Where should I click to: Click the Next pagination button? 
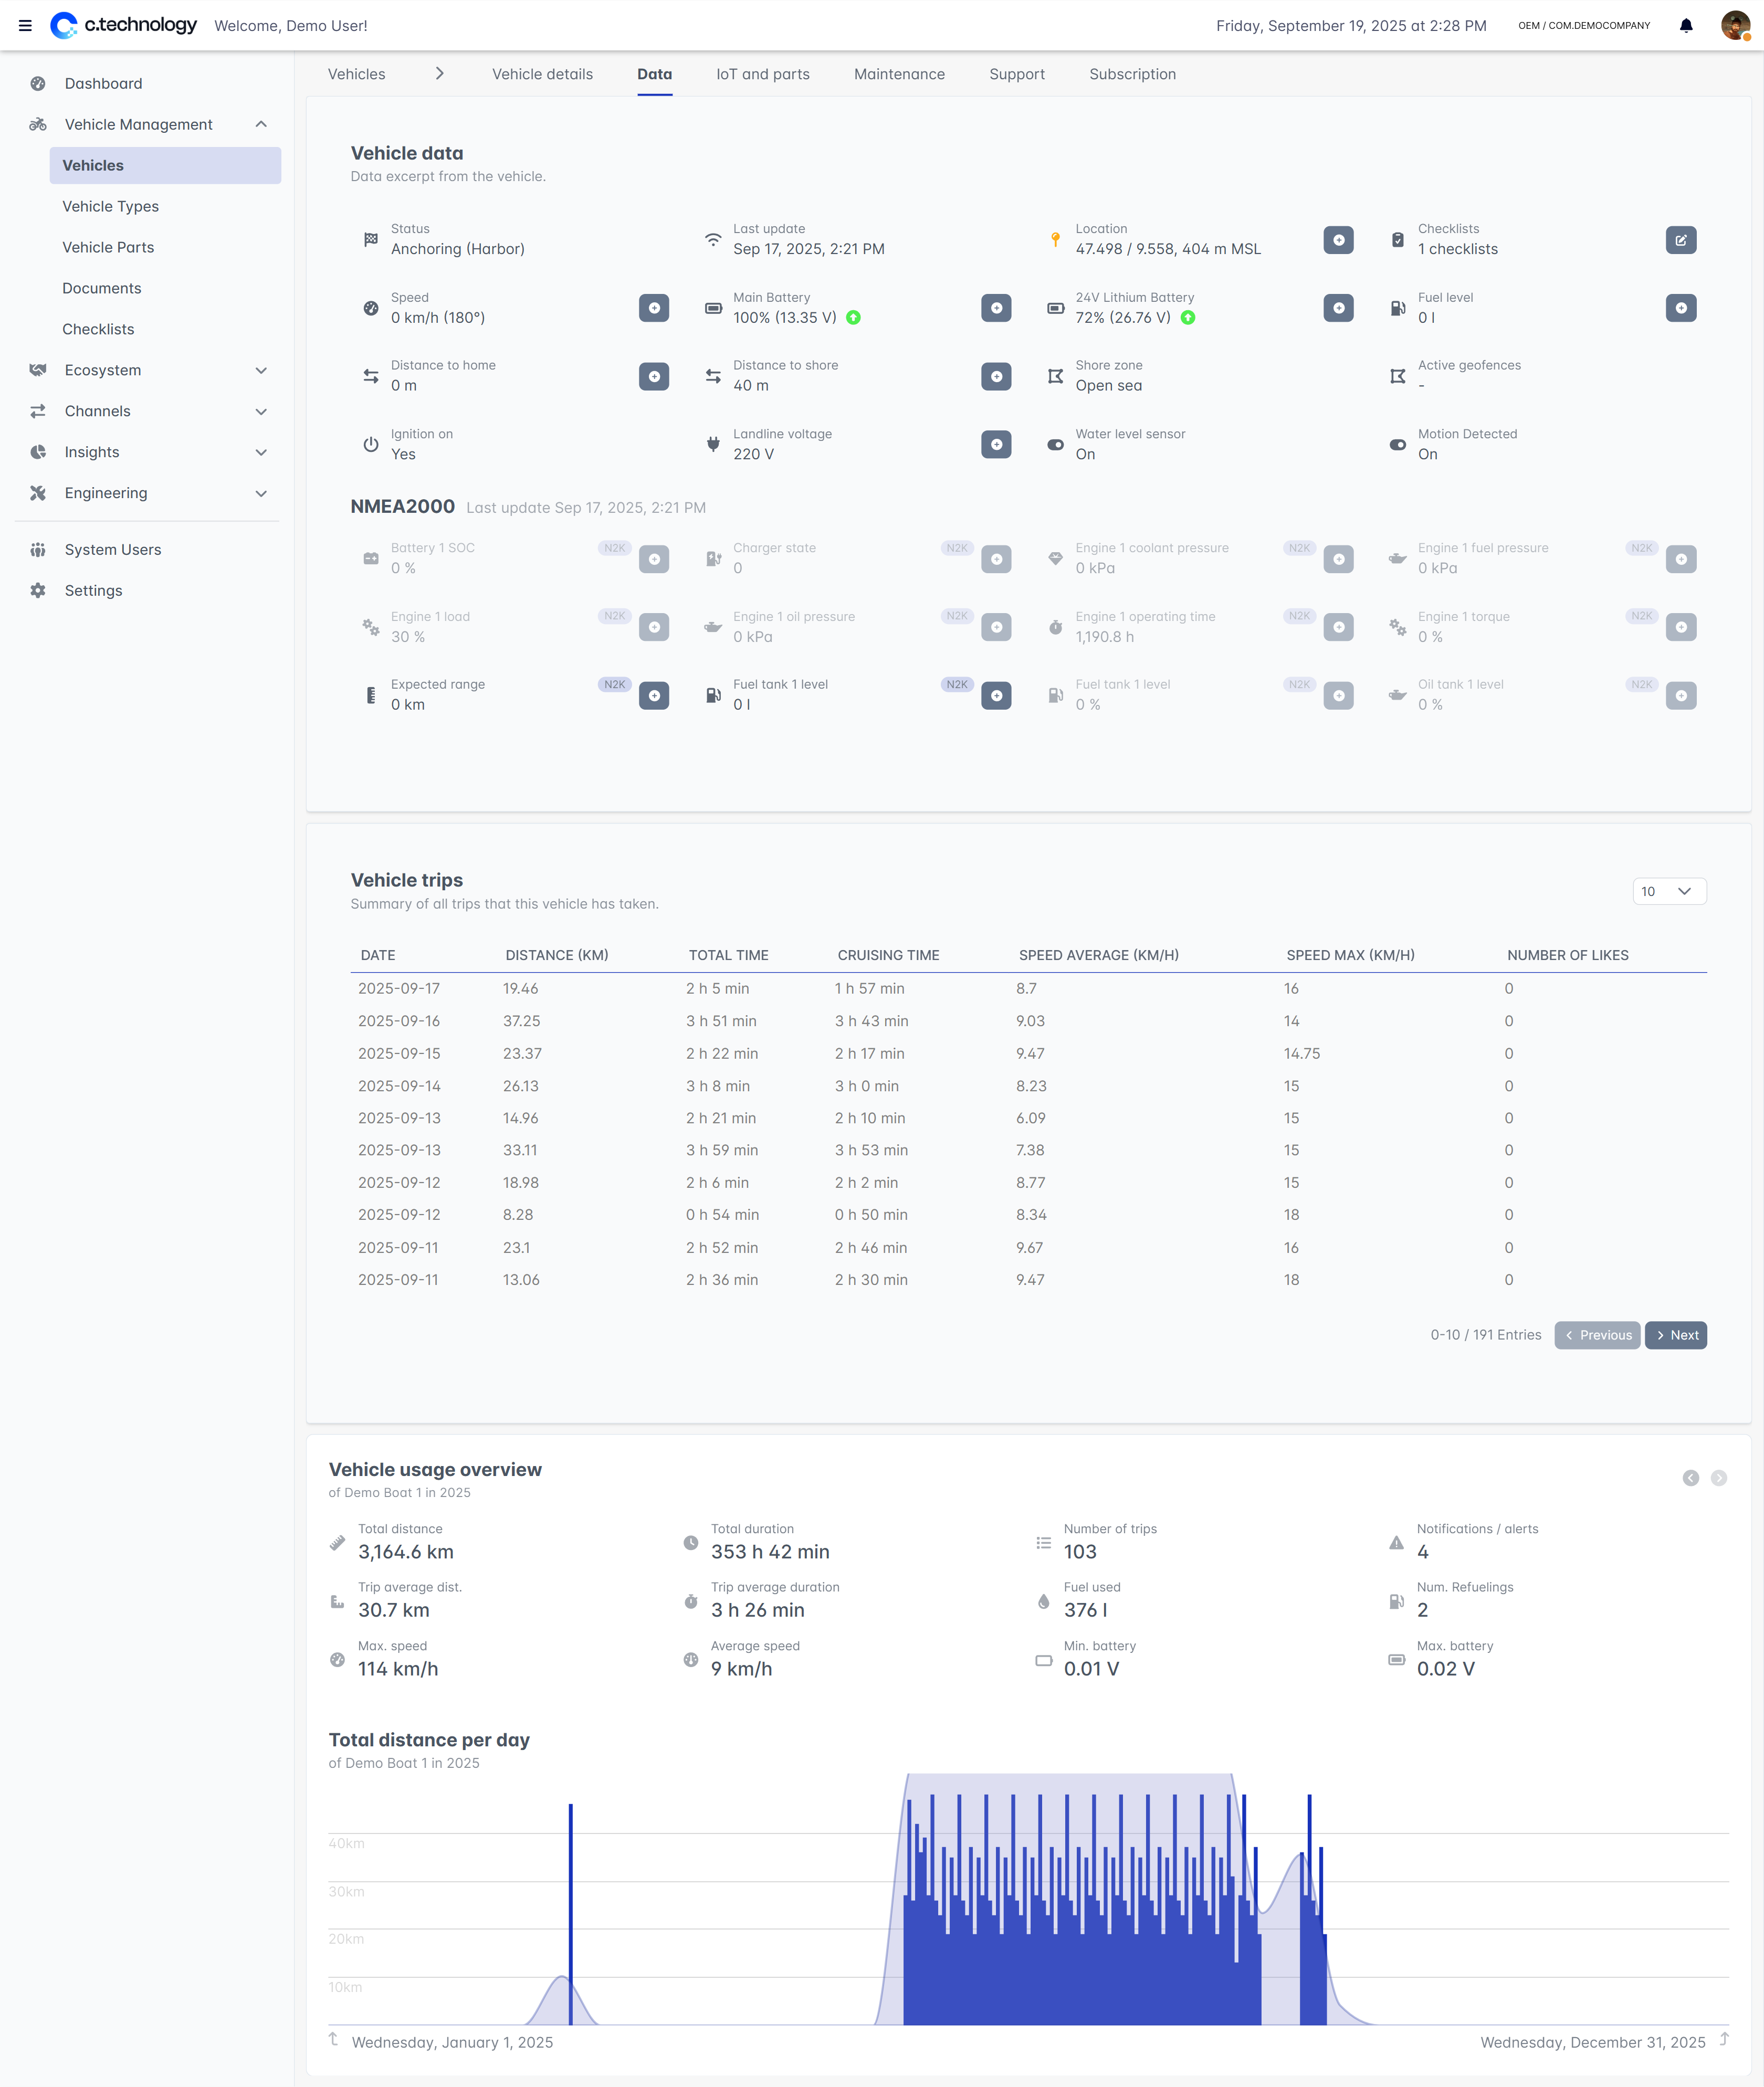point(1675,1335)
